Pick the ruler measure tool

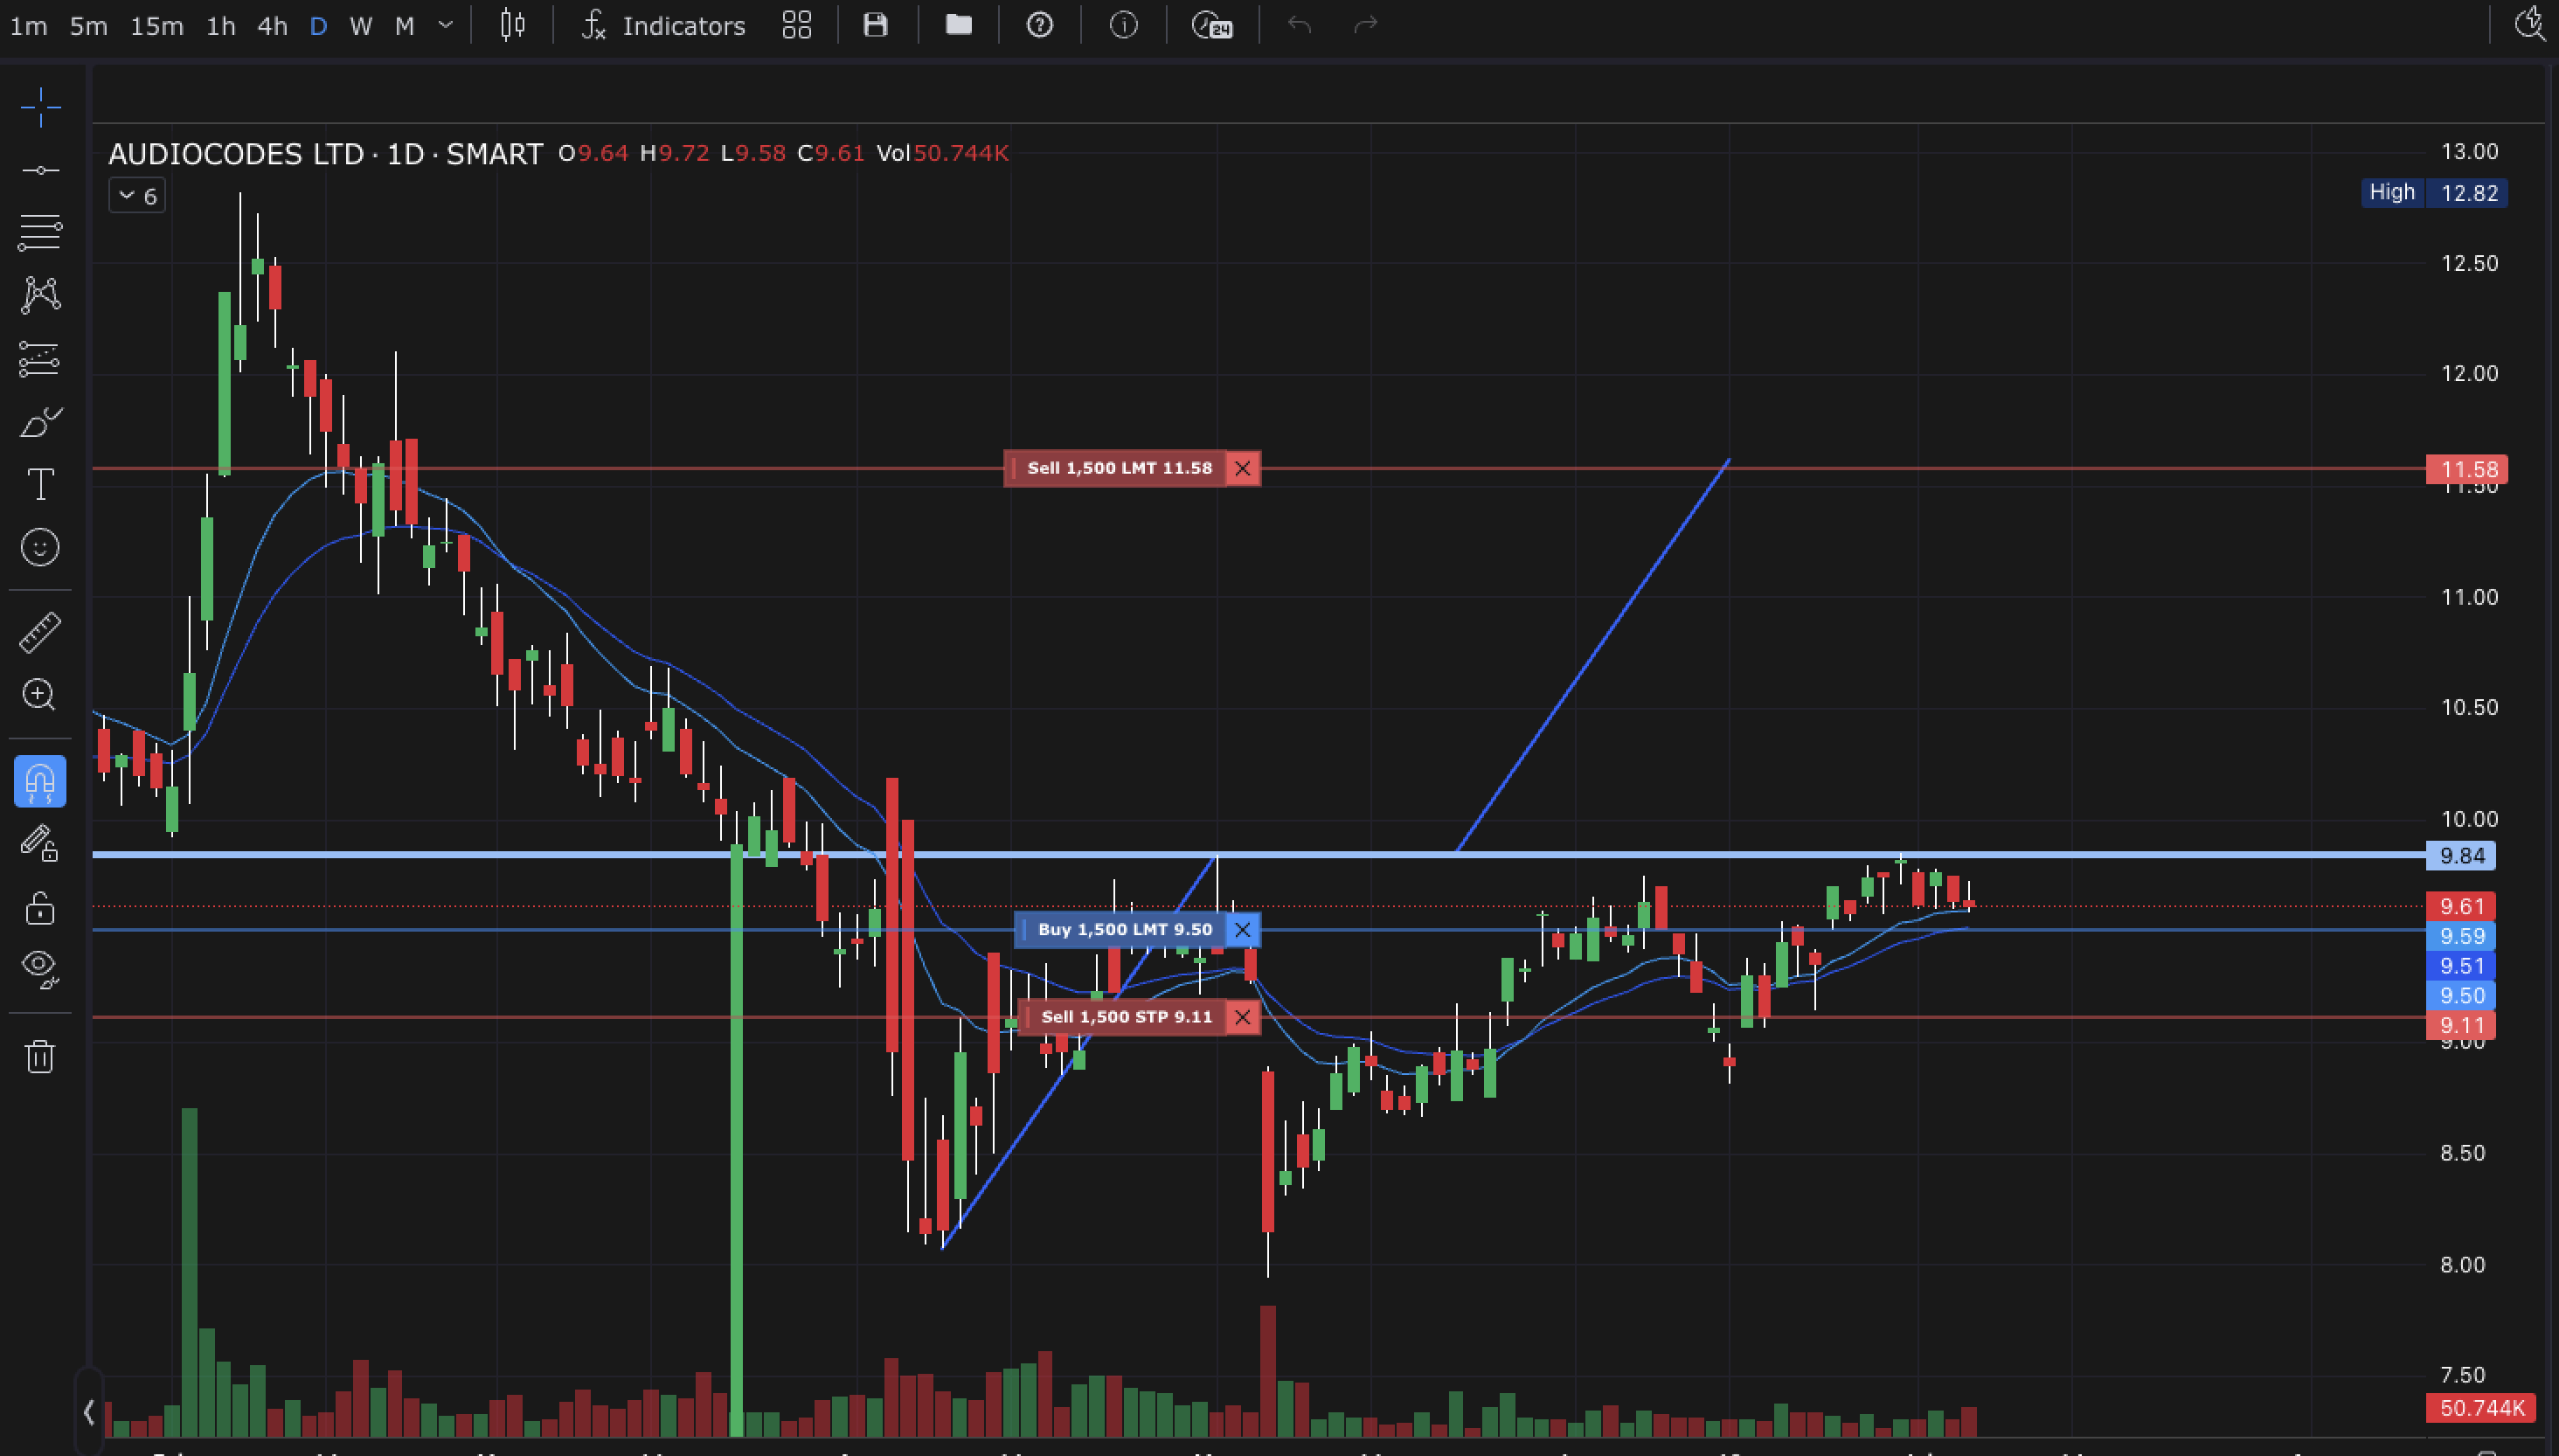(x=40, y=632)
